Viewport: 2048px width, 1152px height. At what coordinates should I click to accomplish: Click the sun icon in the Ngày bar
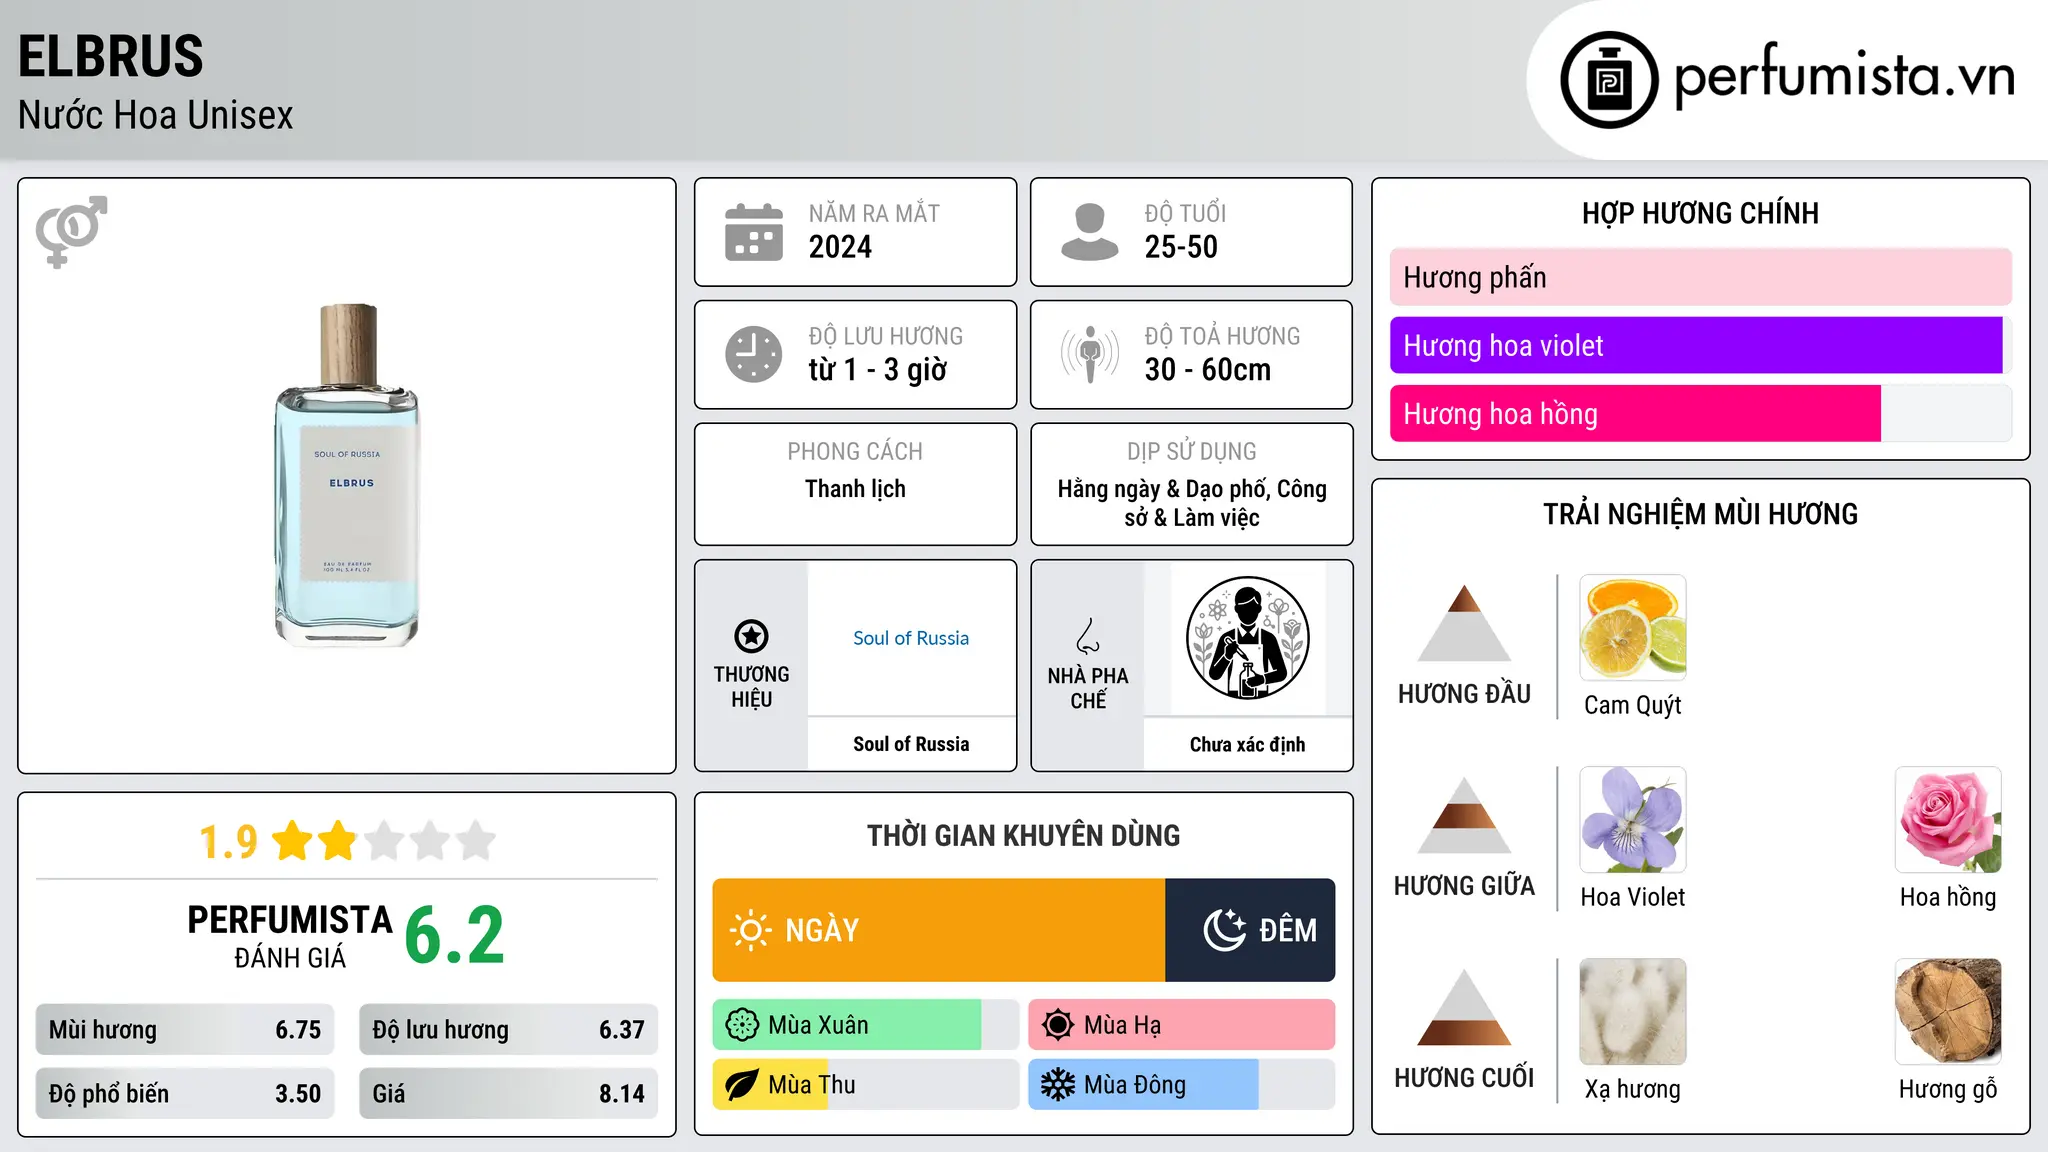coord(750,930)
